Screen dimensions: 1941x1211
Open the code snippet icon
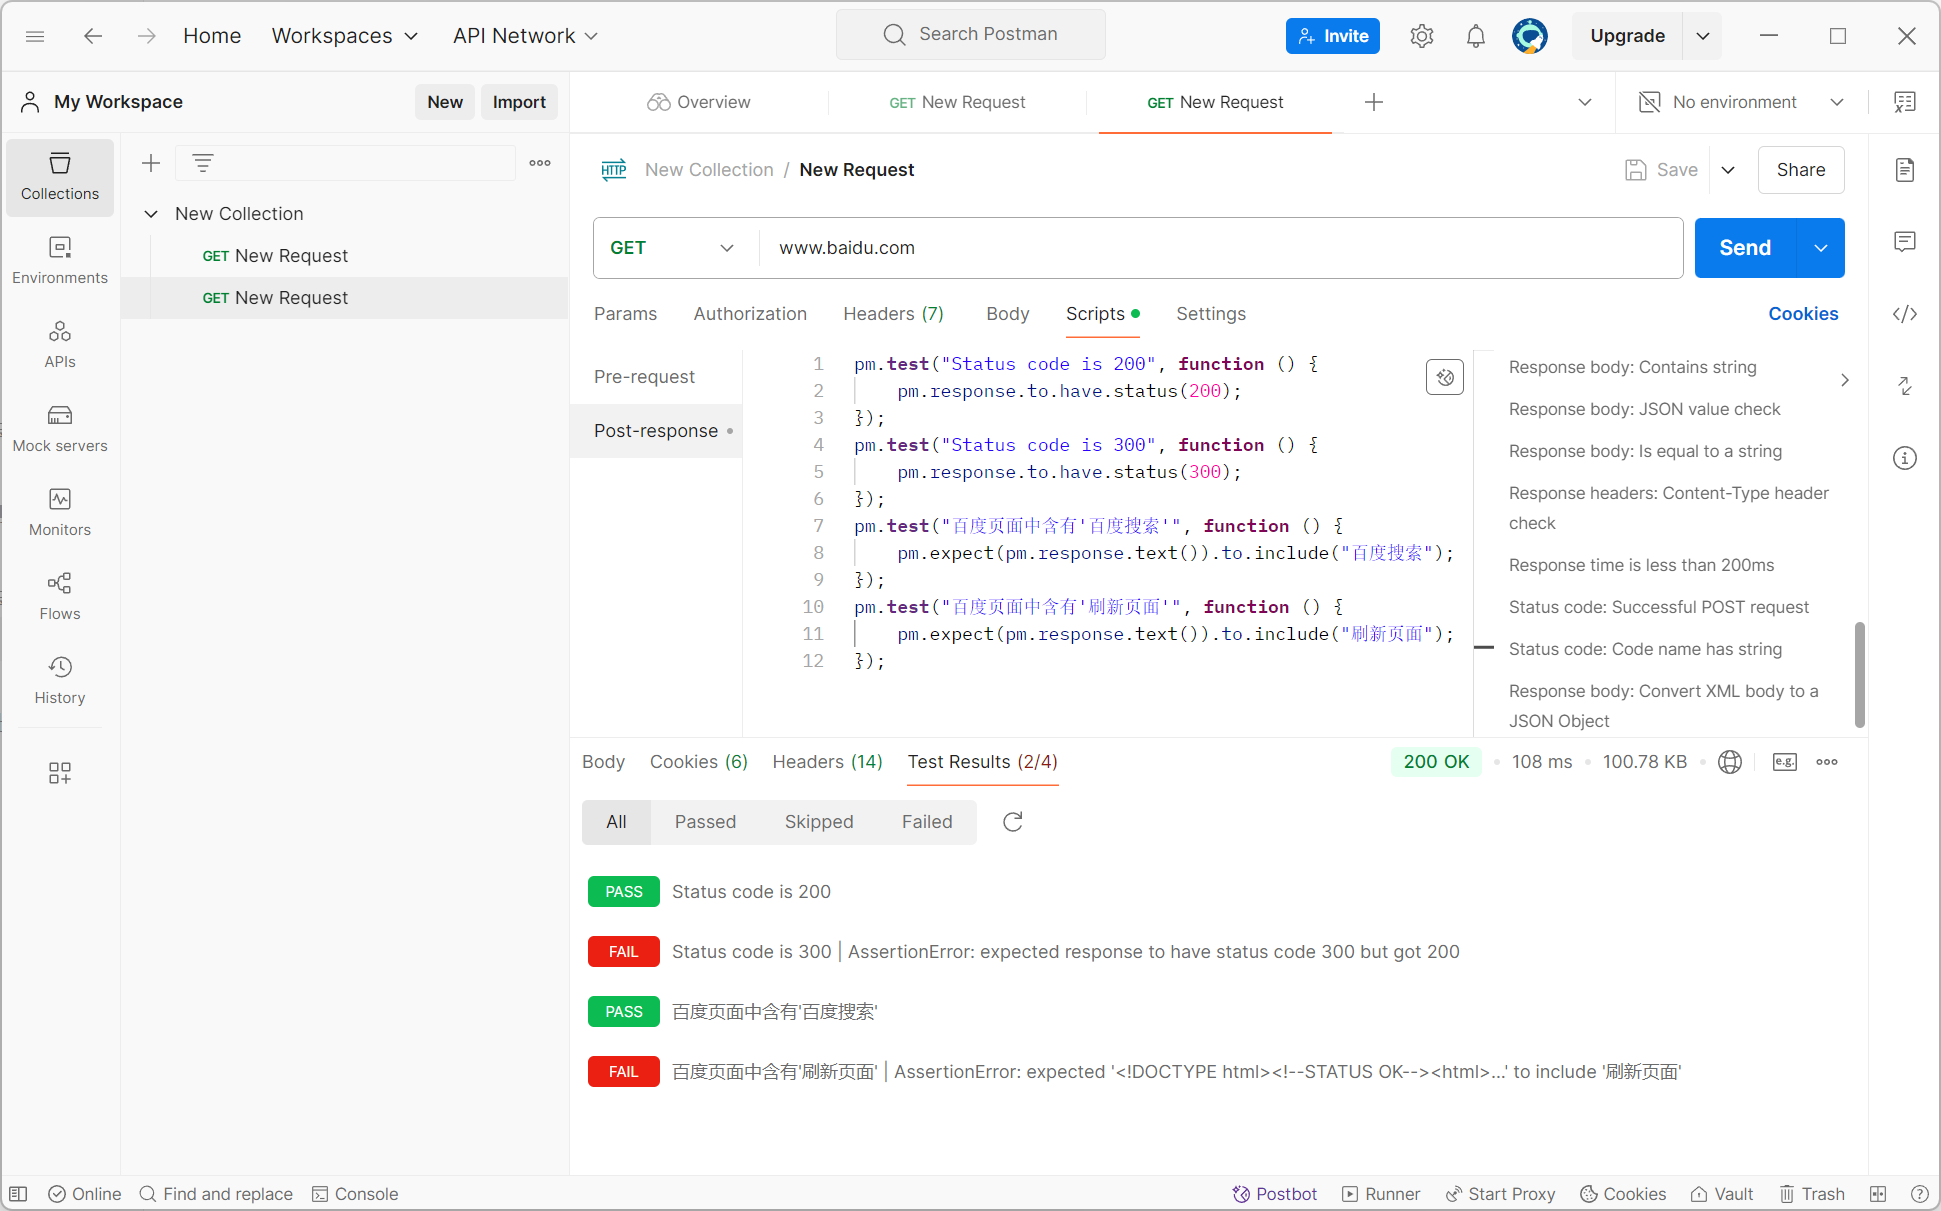pyautogui.click(x=1905, y=314)
